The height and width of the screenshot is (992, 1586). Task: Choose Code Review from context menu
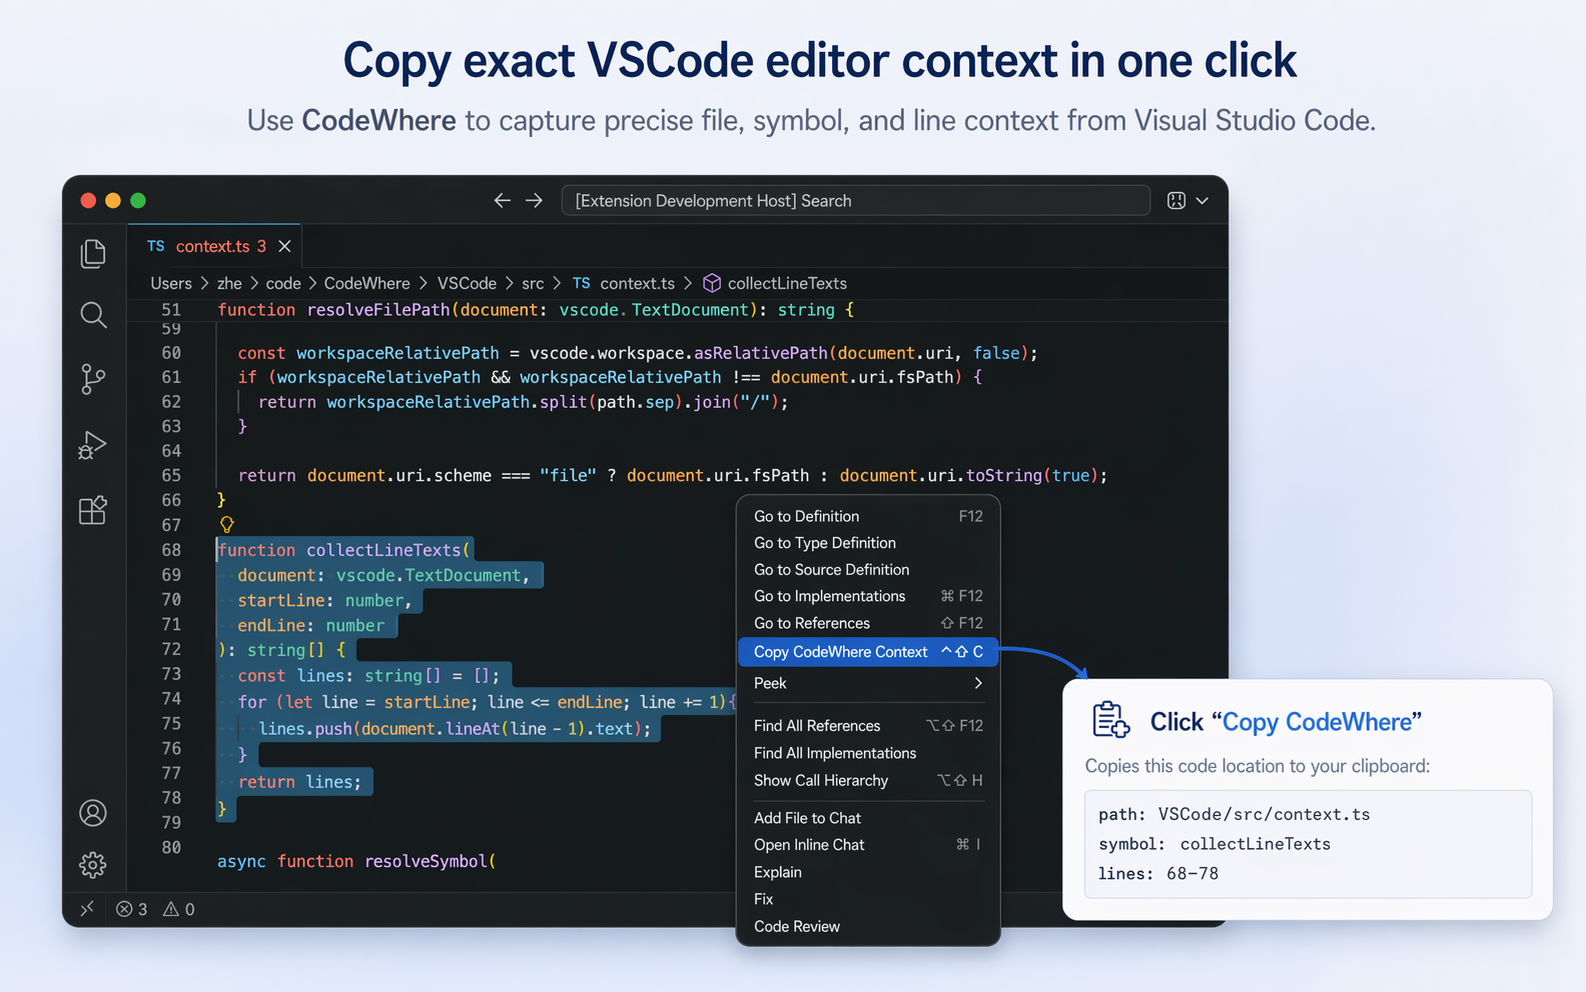click(x=868, y=926)
